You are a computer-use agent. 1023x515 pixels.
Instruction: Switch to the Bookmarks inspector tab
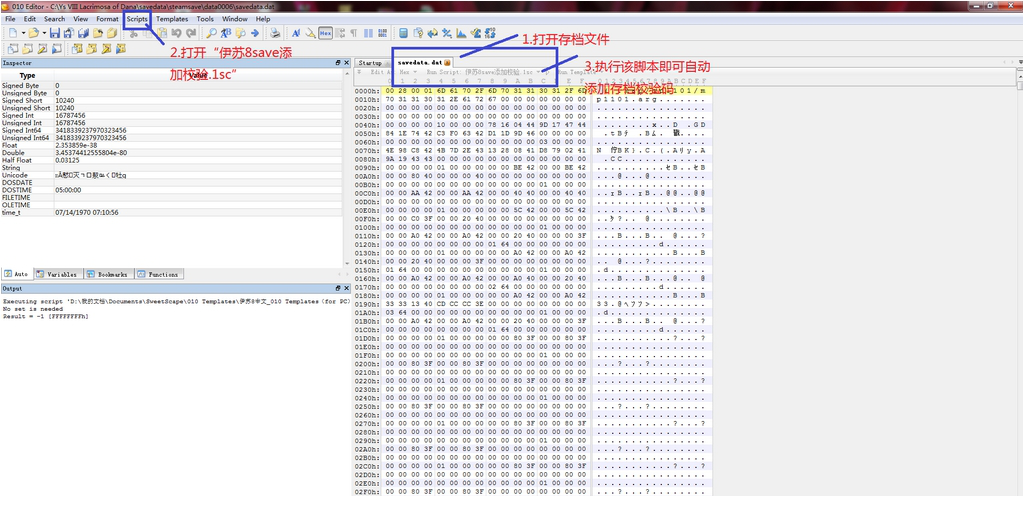109,274
